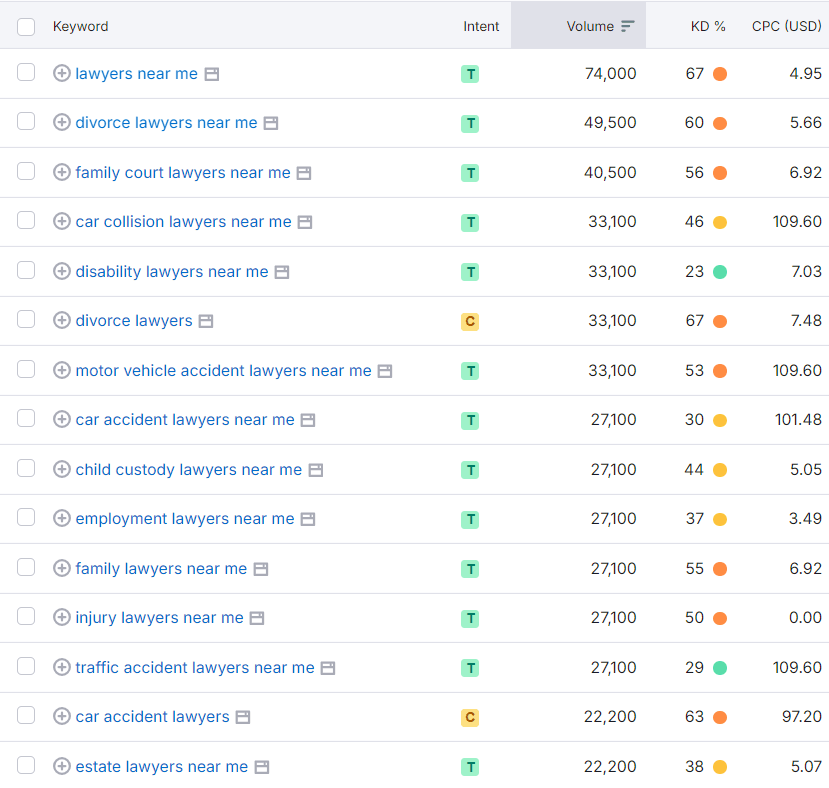Tick checkbox for 'family court lawyers near me'
This screenshot has height=788, width=829.
point(26,171)
